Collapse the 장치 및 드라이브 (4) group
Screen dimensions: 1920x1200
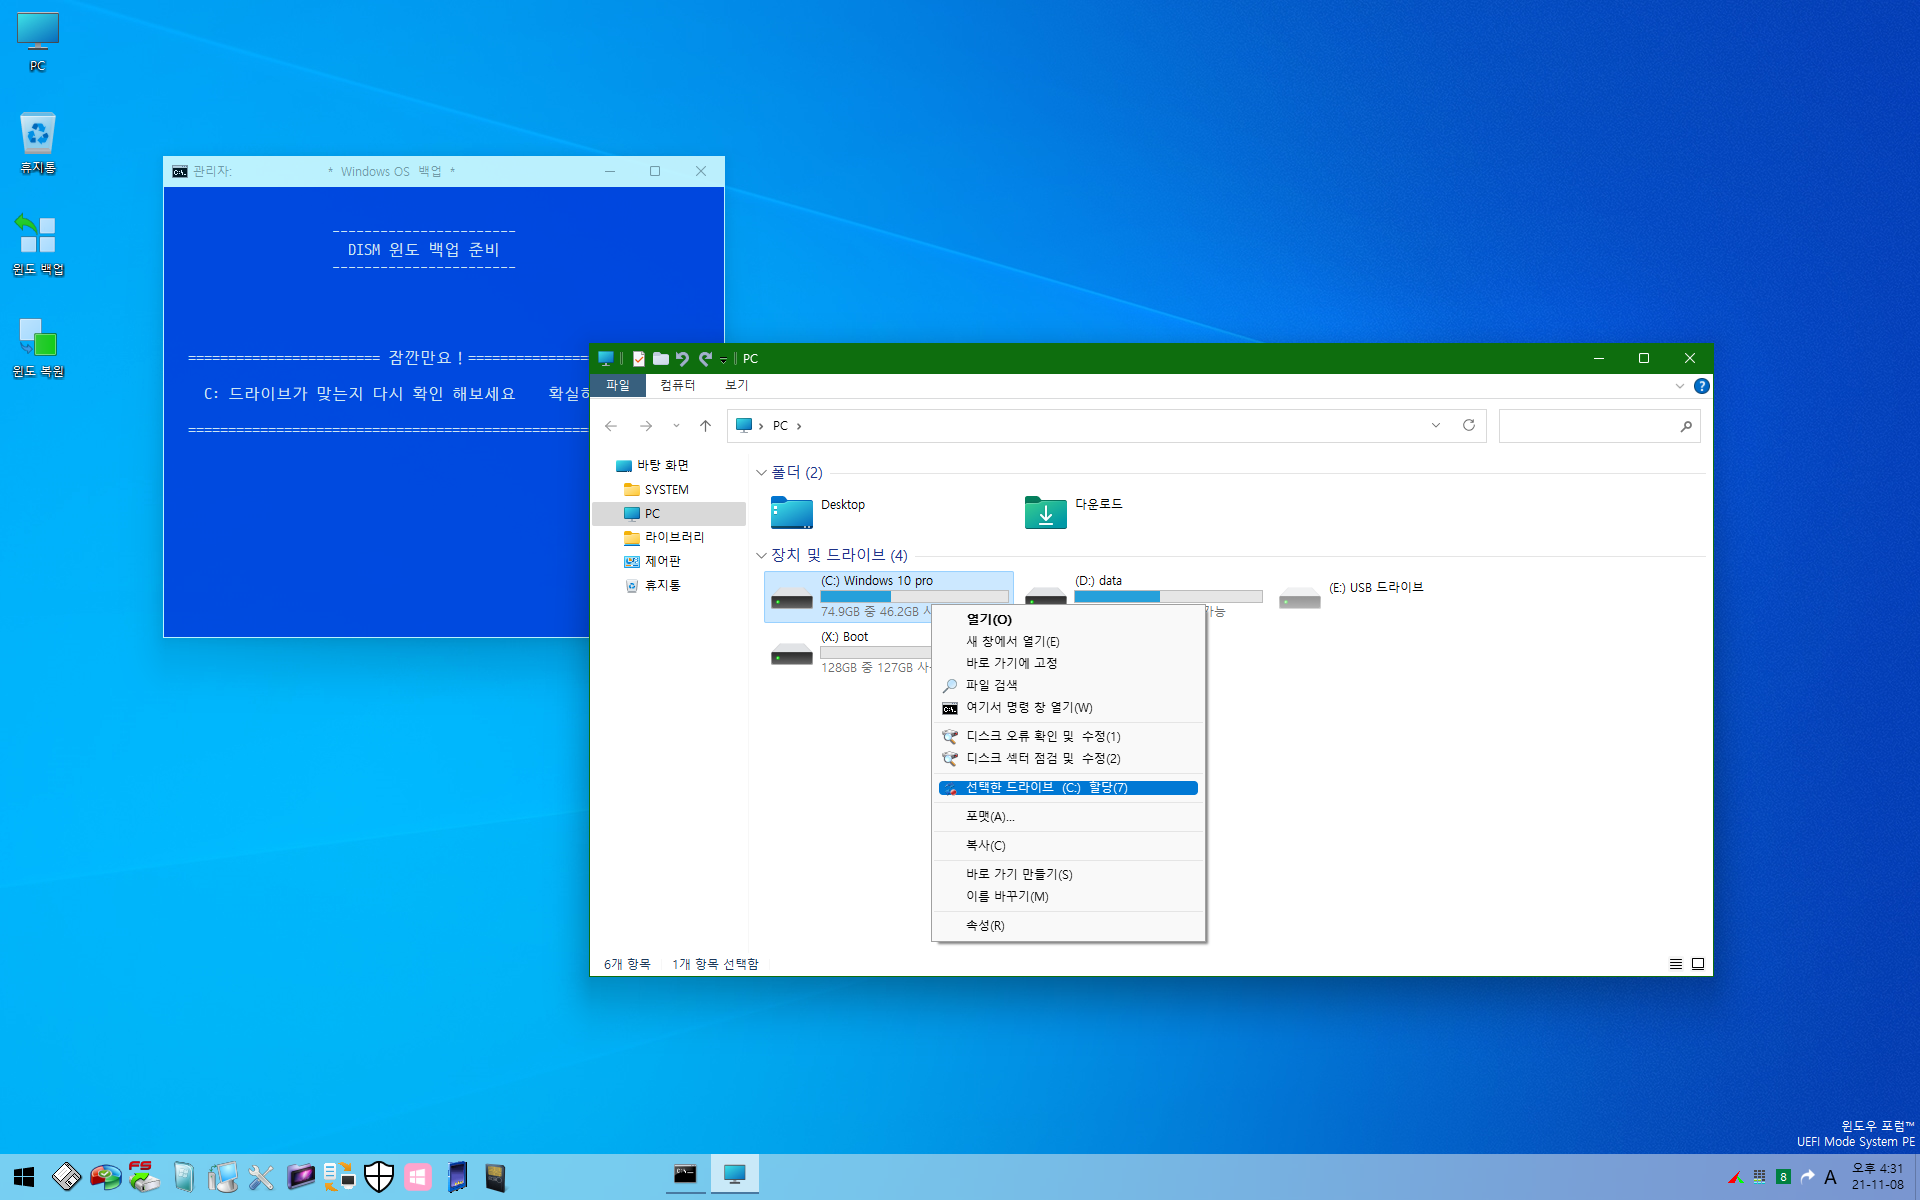tap(762, 556)
